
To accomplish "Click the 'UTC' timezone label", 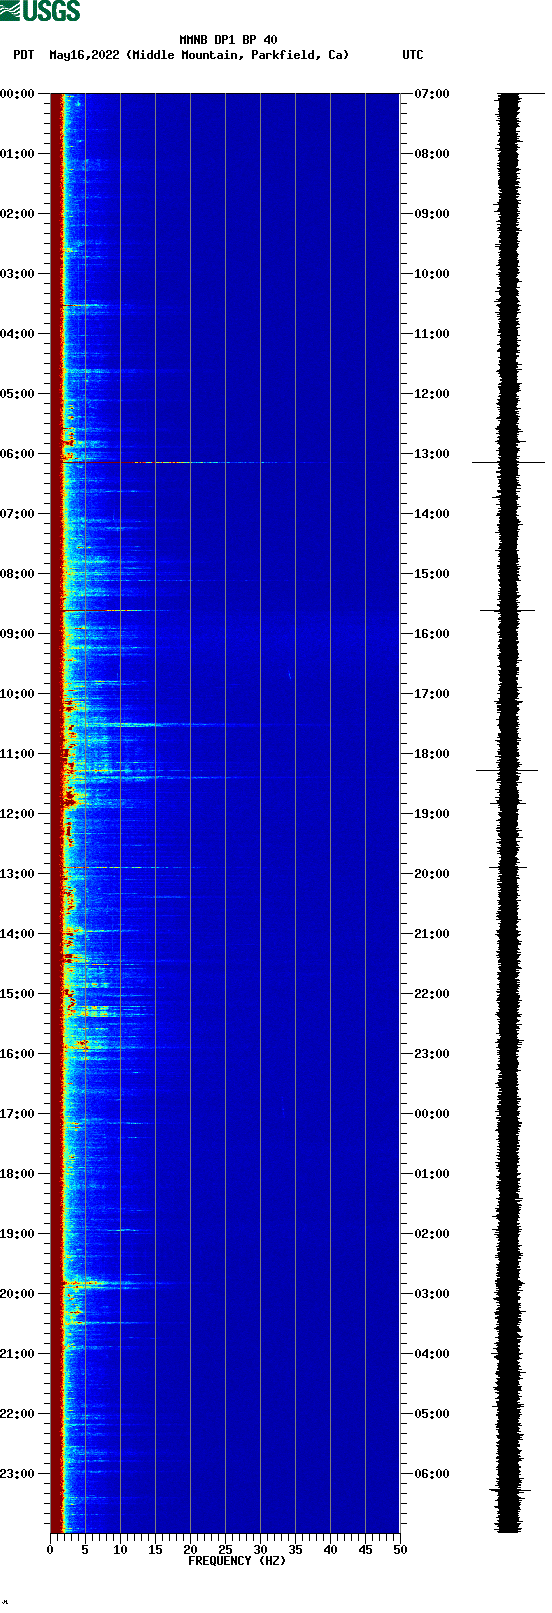I will tap(413, 55).
